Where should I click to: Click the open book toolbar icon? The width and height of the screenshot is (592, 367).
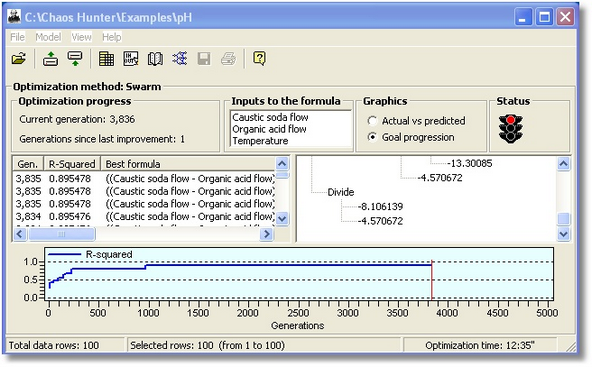[155, 59]
